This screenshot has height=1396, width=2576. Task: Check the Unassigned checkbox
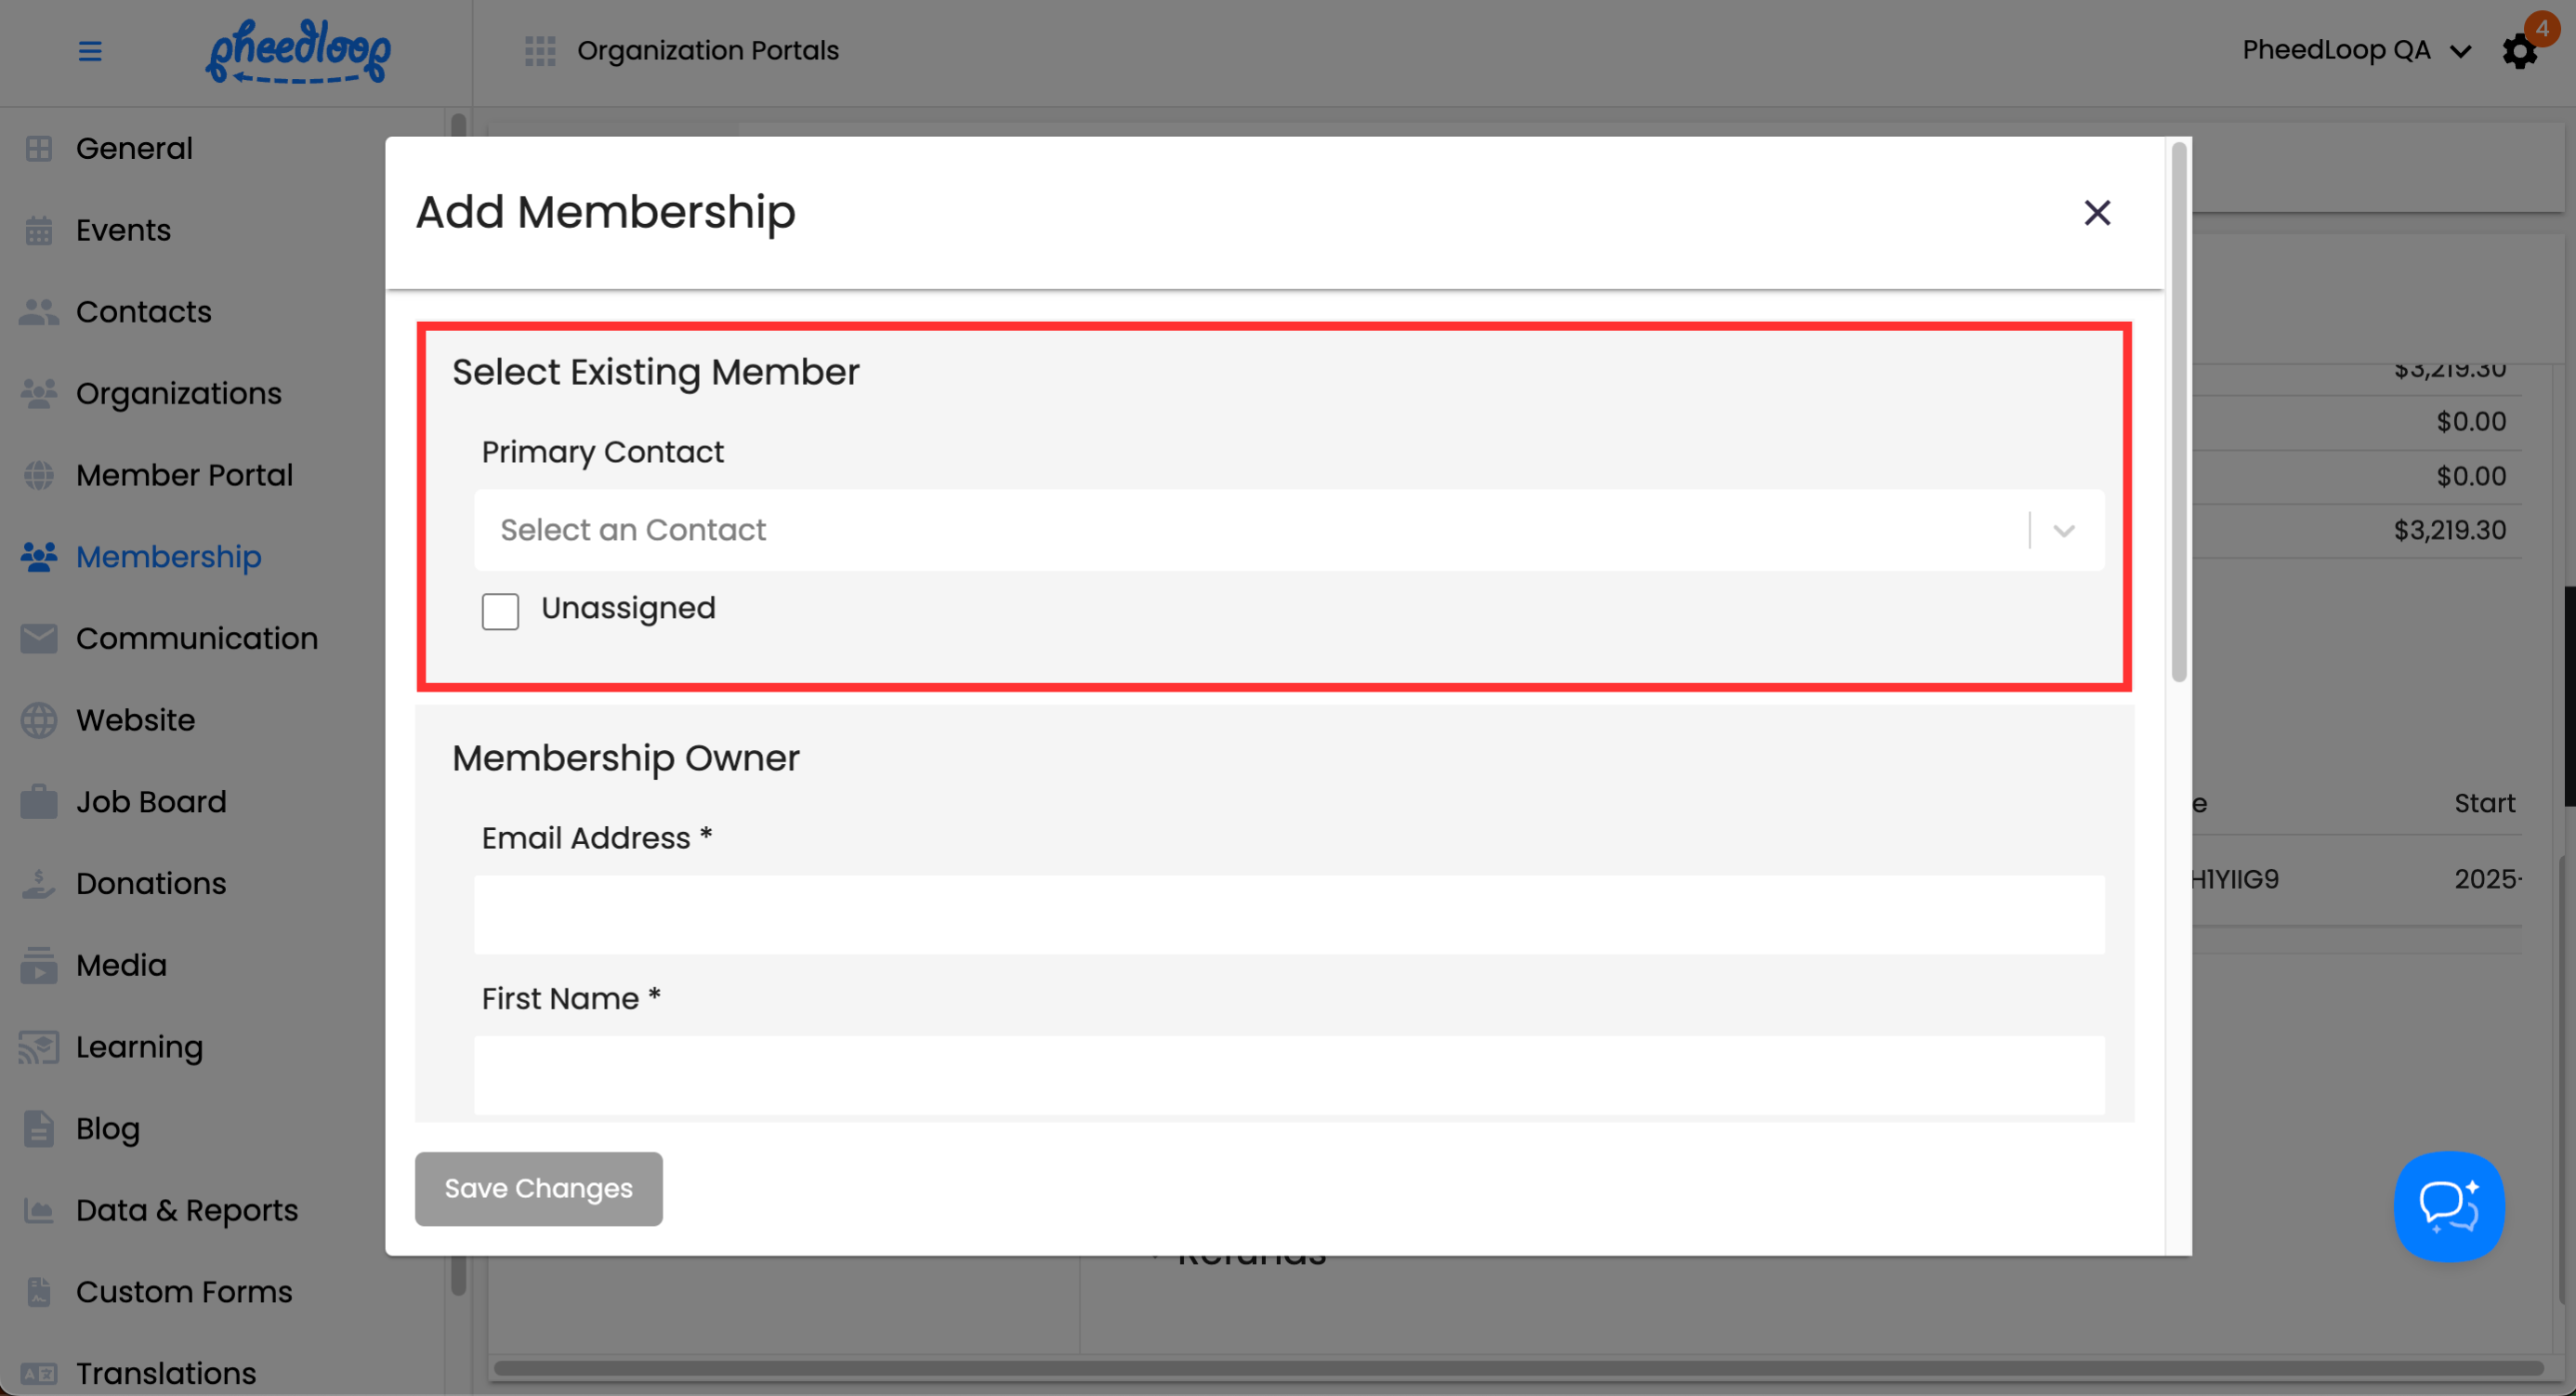[500, 611]
